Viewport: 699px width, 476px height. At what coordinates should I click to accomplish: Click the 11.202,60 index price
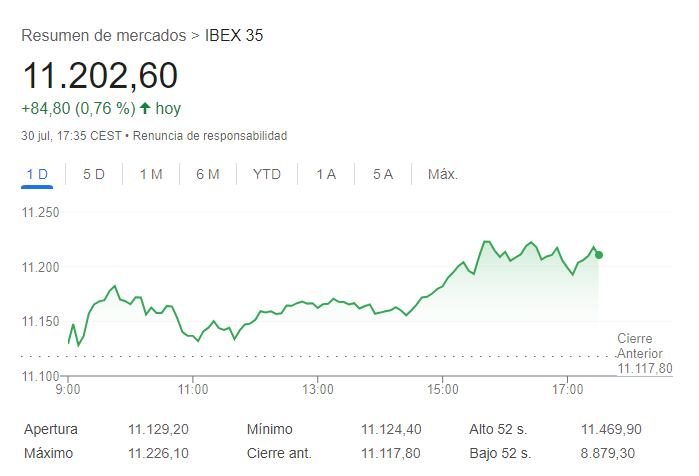tap(100, 75)
